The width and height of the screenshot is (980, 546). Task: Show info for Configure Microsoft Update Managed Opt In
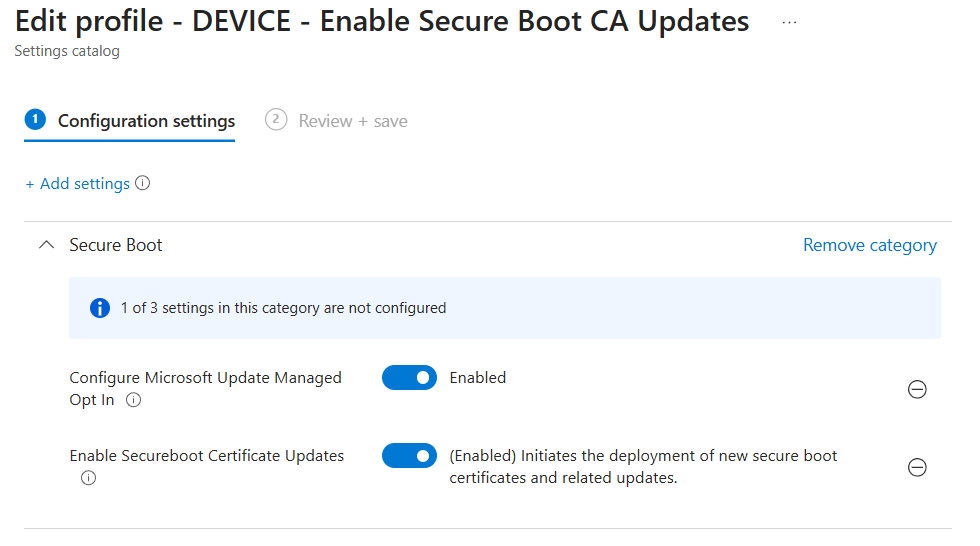pos(134,400)
